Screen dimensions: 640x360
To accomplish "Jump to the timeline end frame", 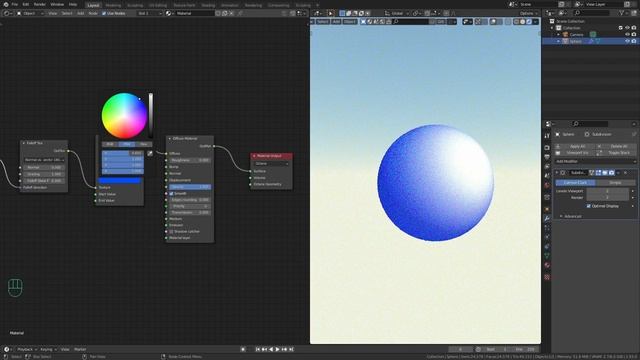I will click(291, 349).
